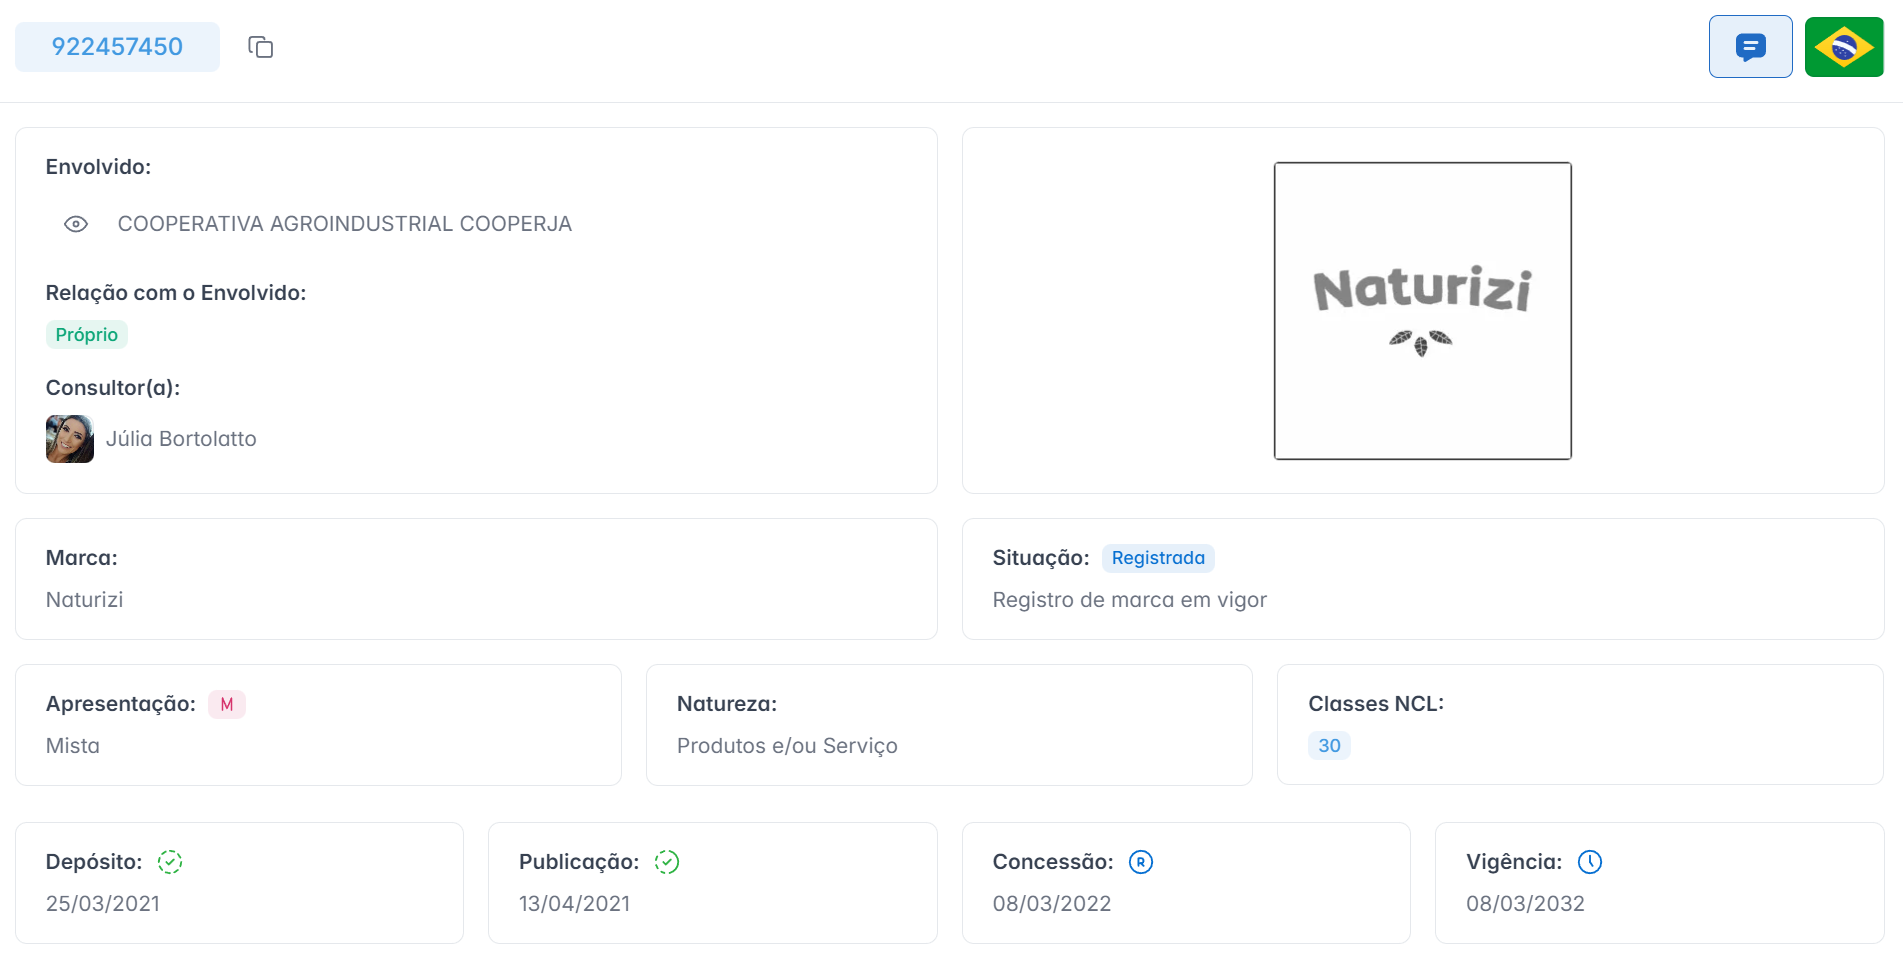1903x967 pixels.
Task: Click the Apresentação label
Action: (121, 704)
